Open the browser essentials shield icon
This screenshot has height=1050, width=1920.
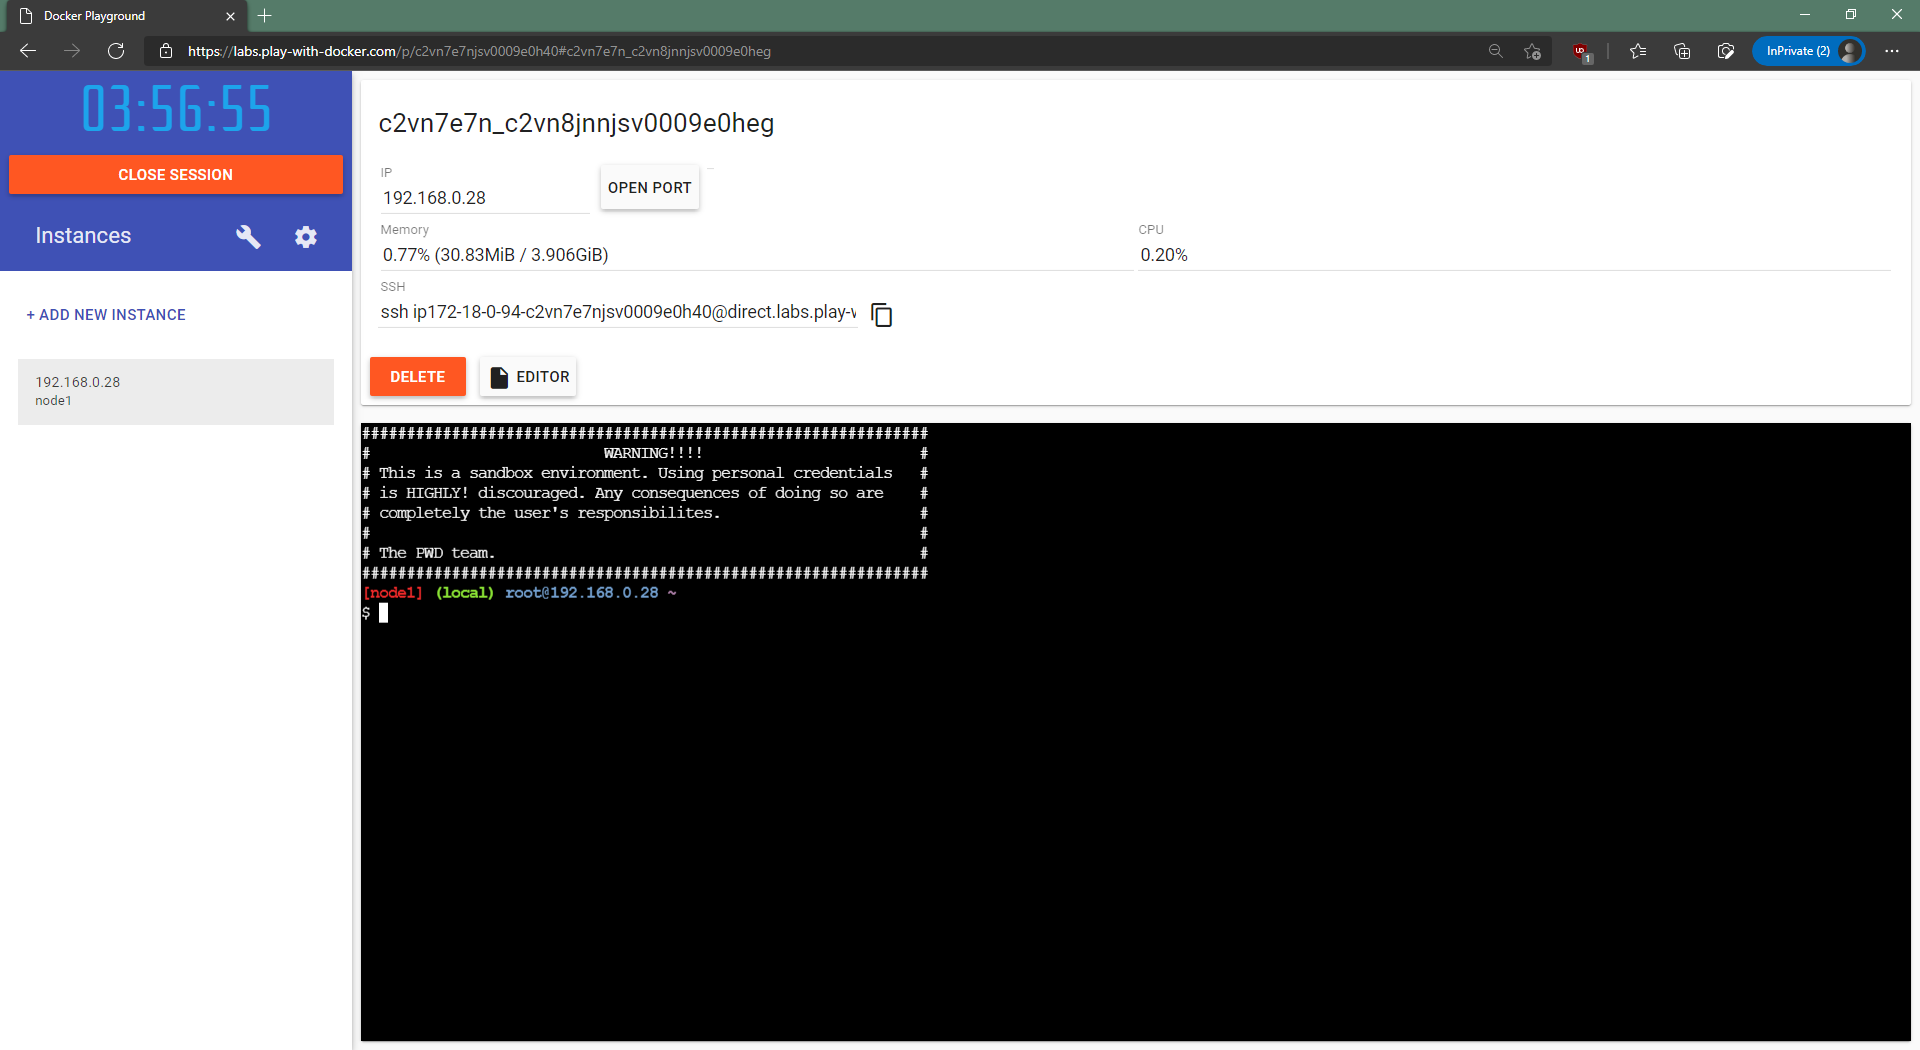pyautogui.click(x=1726, y=51)
